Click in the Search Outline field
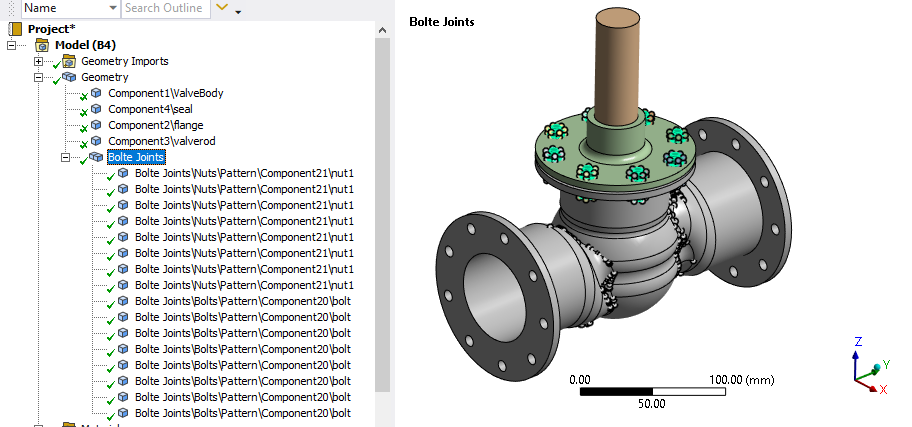912x427 pixels. [x=166, y=8]
